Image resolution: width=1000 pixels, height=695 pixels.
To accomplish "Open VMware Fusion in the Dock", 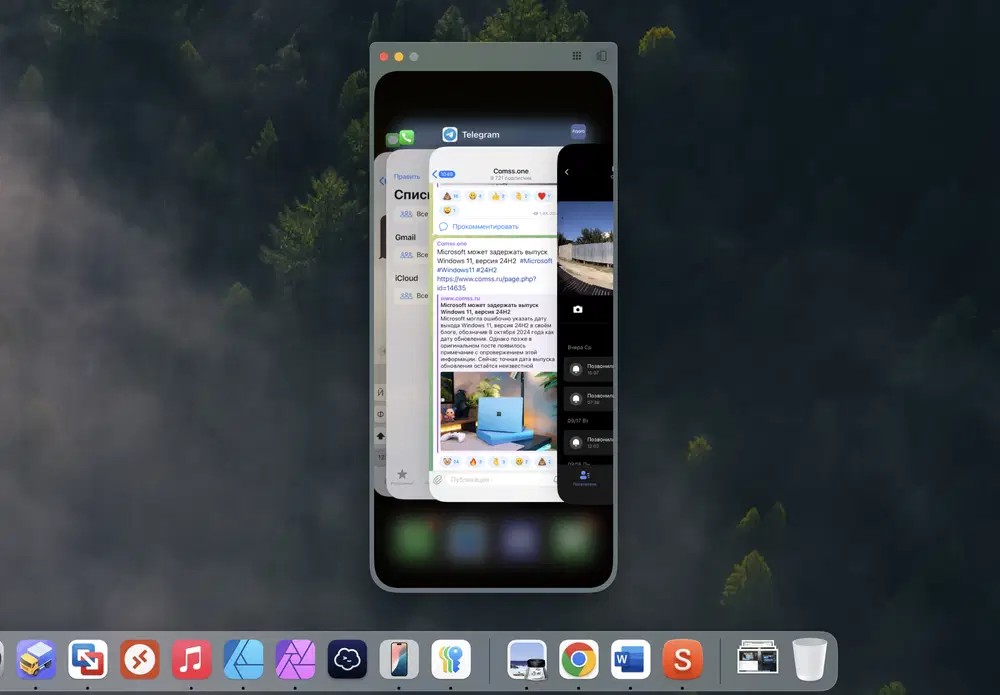I will (87, 659).
